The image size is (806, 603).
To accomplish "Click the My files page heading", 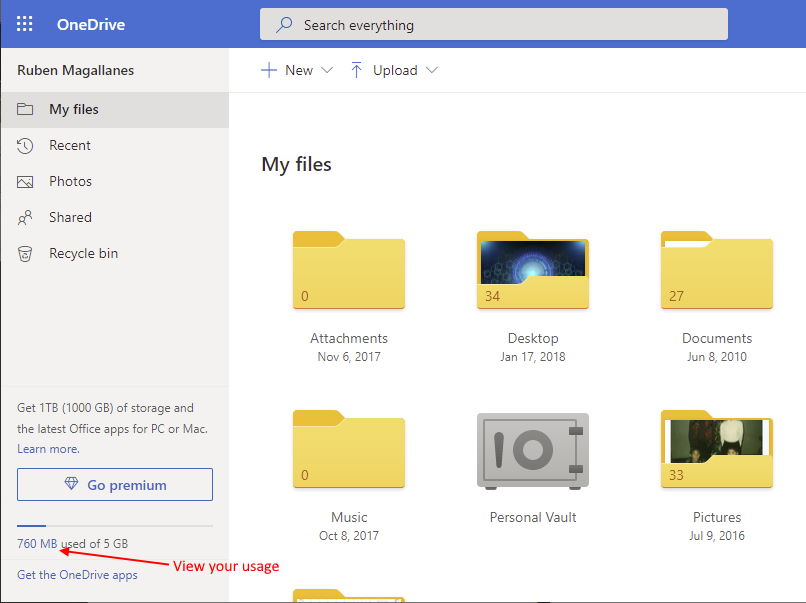I will point(297,165).
